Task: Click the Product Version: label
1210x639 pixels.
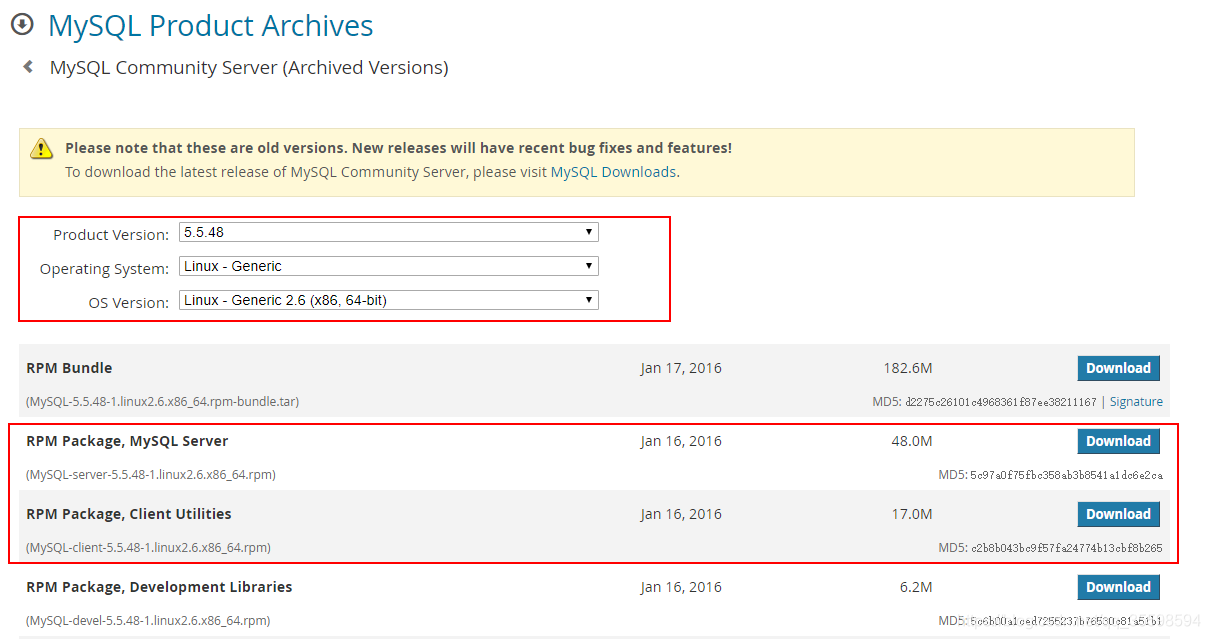Action: (x=111, y=235)
